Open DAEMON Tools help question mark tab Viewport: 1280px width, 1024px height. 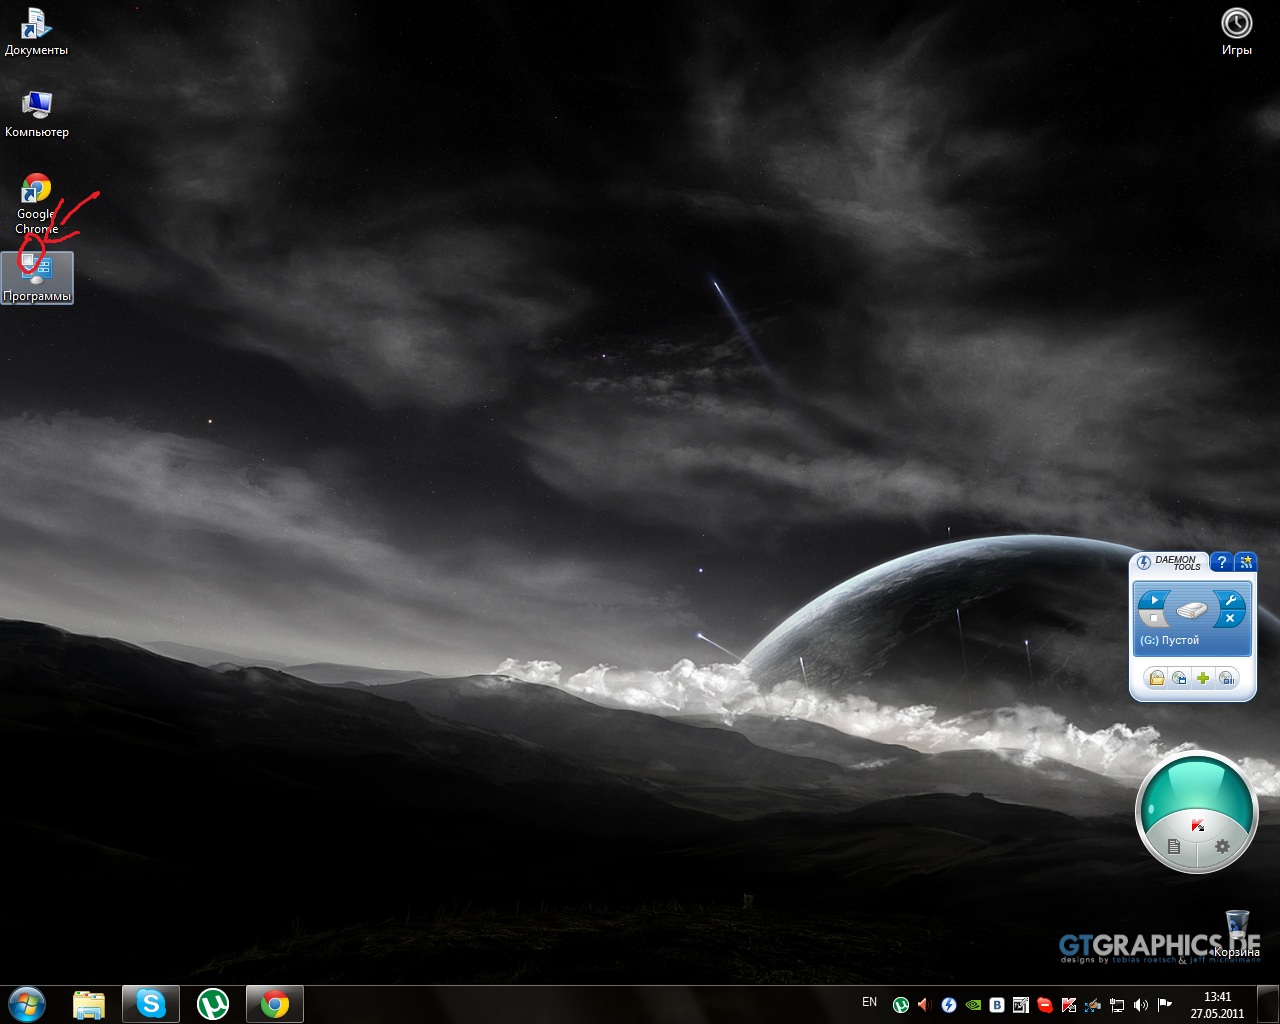1221,562
